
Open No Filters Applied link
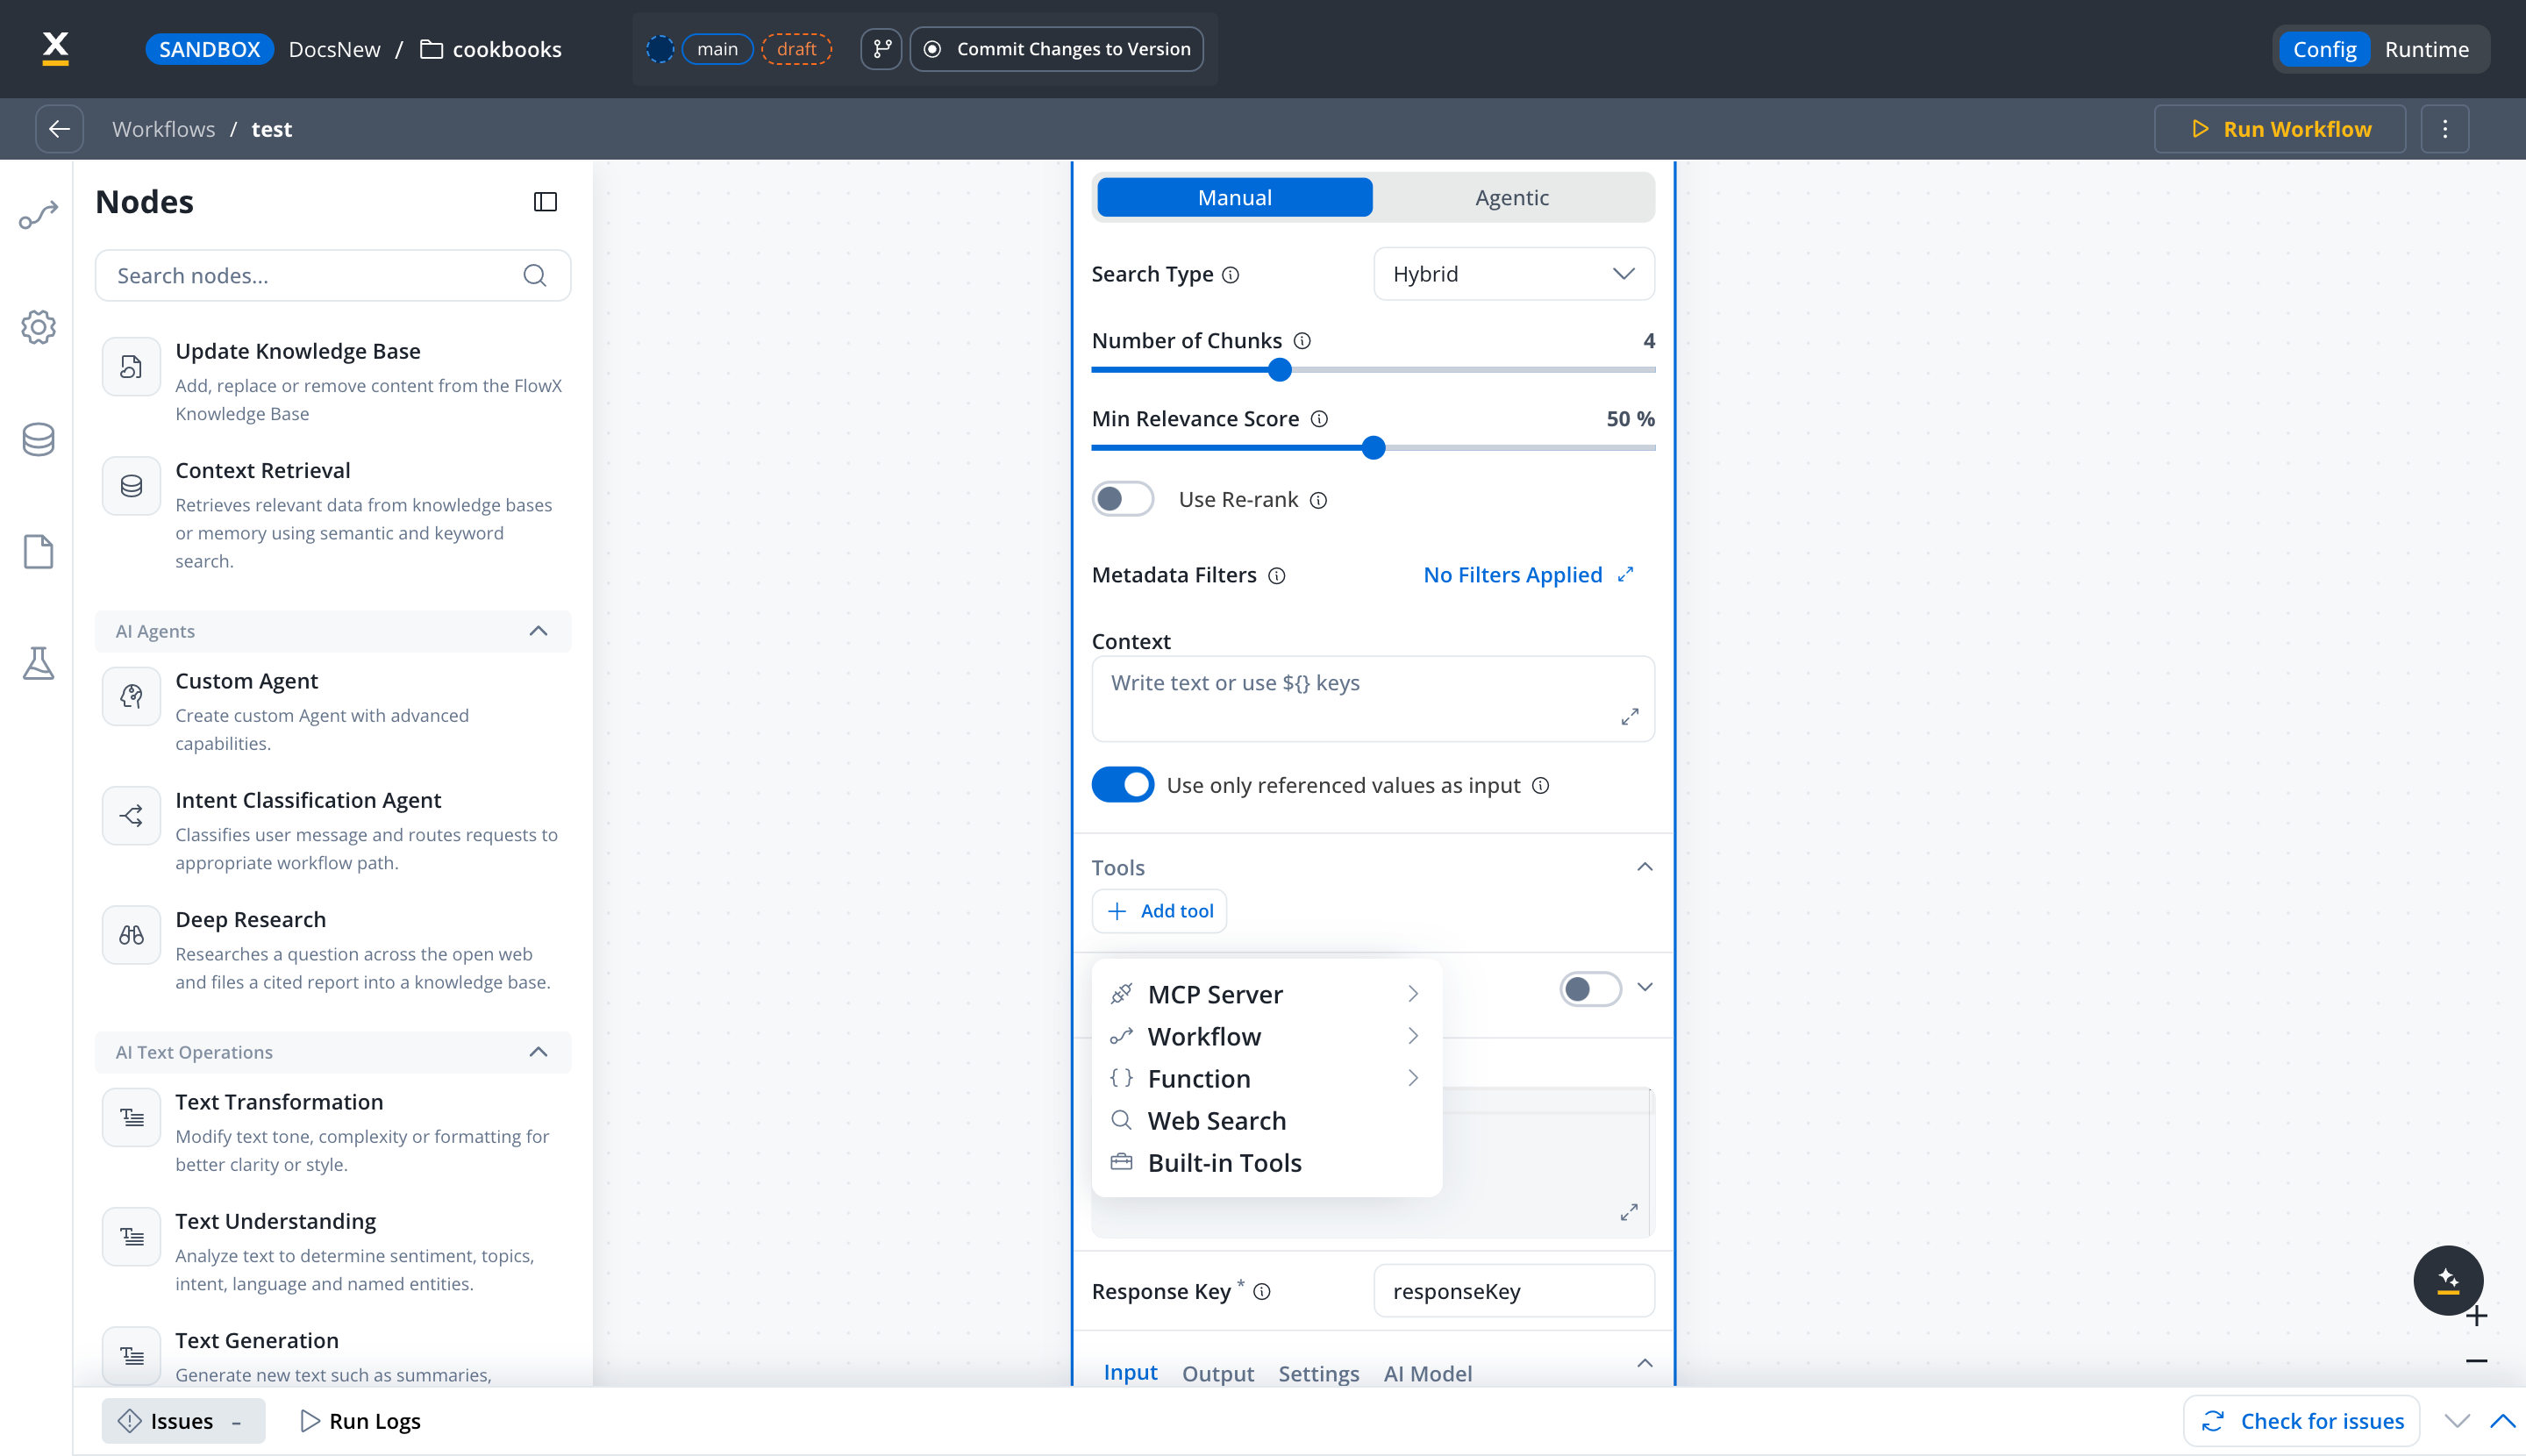[x=1528, y=575]
